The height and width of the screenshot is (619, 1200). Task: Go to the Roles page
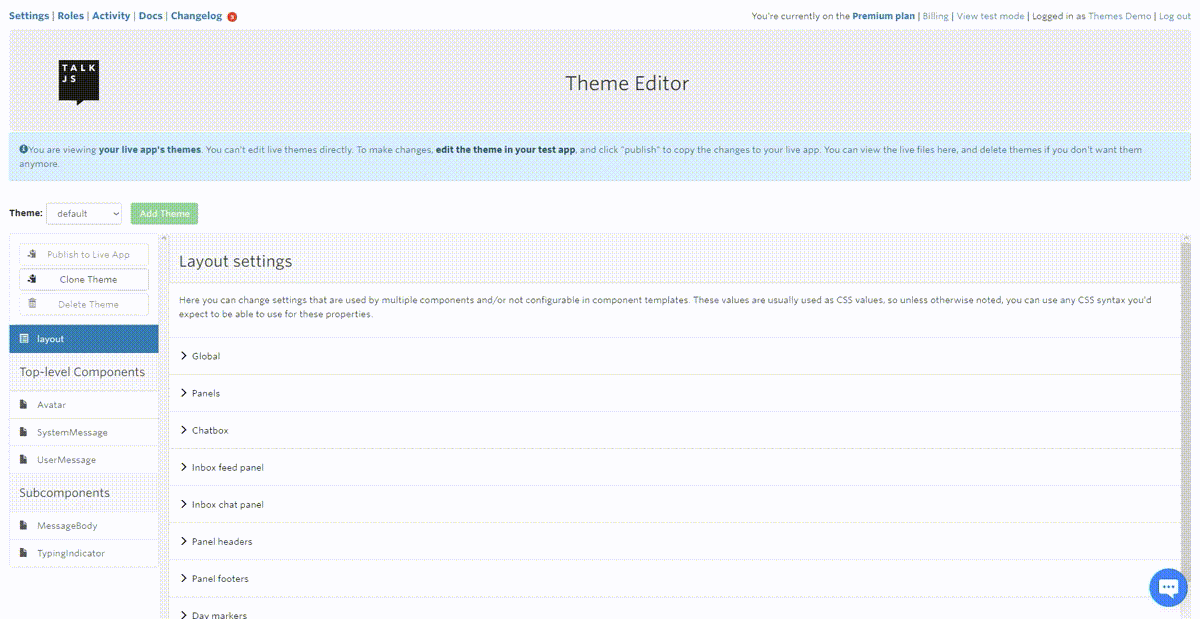(70, 16)
